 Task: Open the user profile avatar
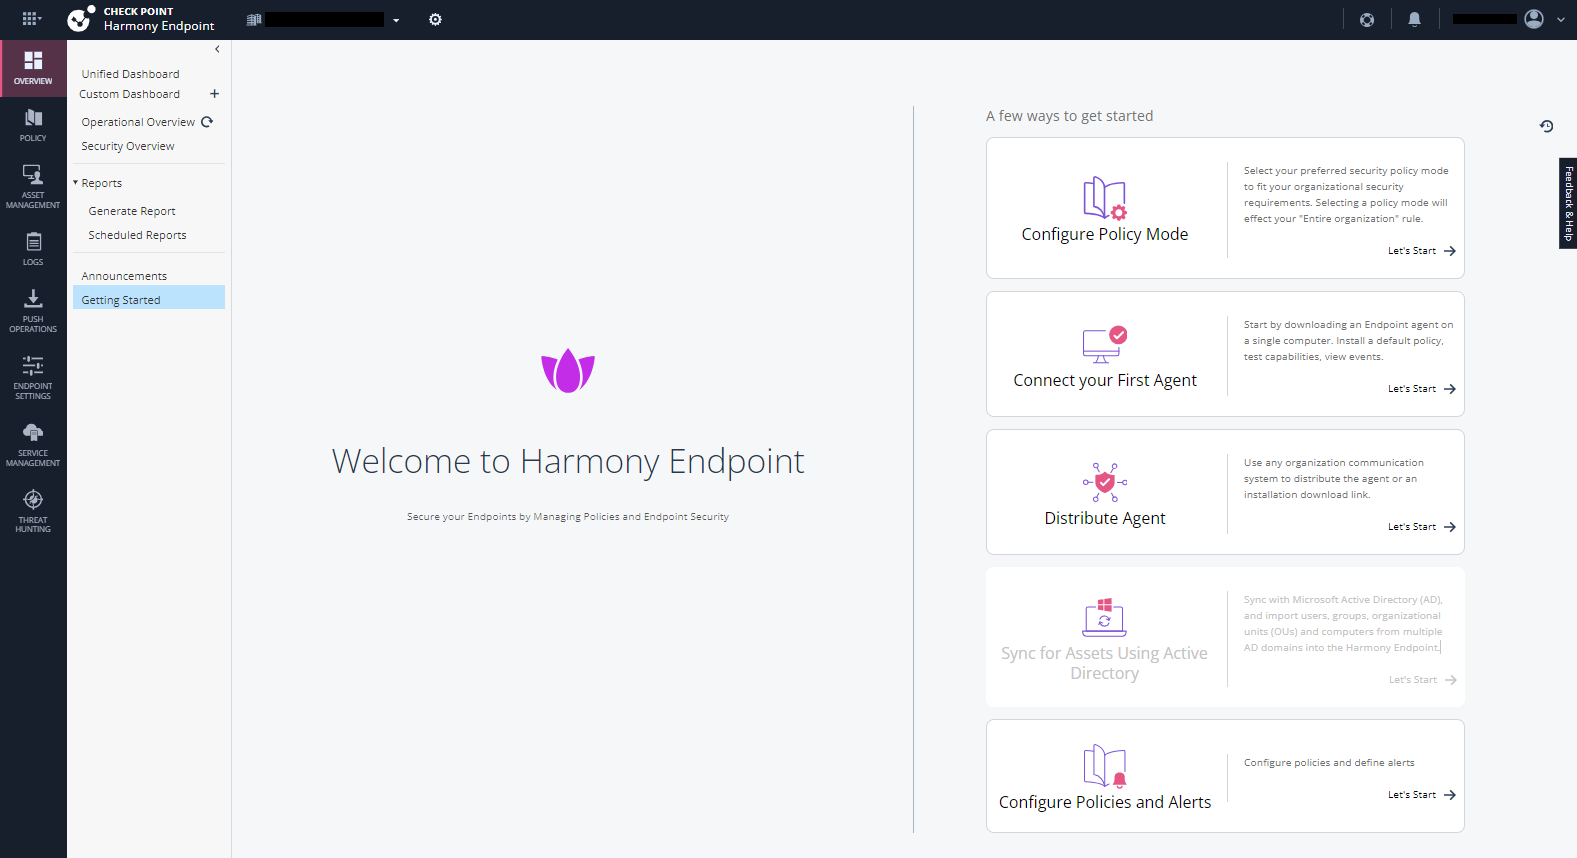[1534, 19]
